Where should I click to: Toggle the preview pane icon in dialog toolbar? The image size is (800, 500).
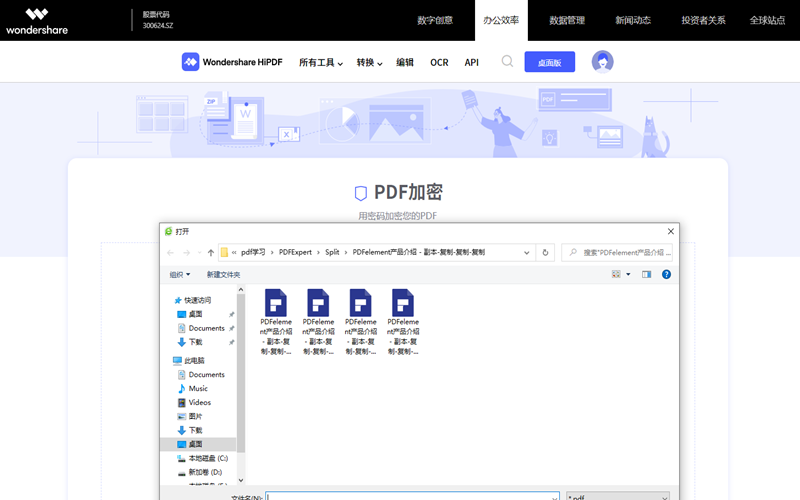pos(646,274)
